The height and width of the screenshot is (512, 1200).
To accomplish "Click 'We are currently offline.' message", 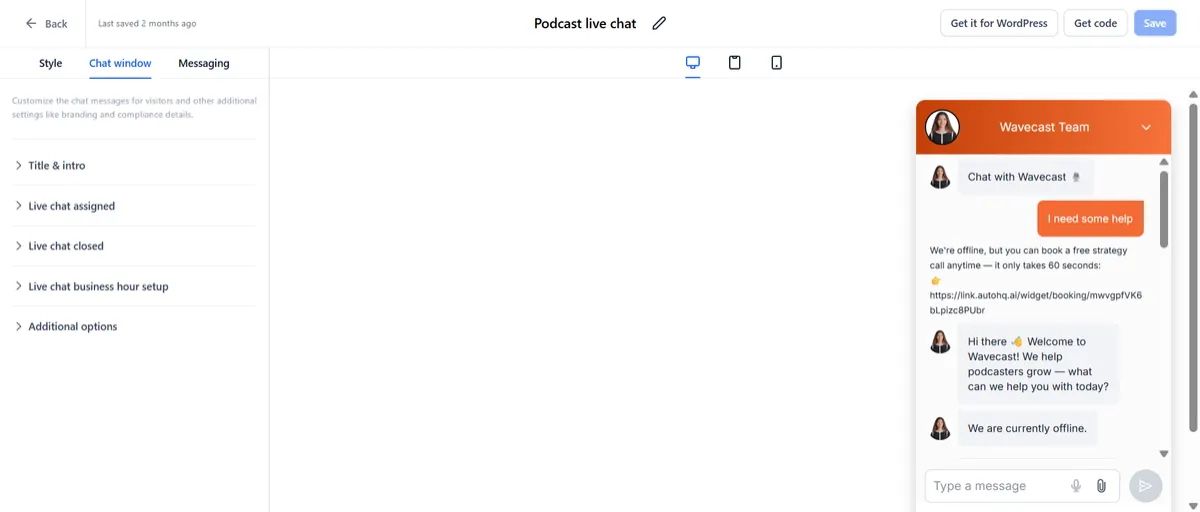I will point(1027,428).
